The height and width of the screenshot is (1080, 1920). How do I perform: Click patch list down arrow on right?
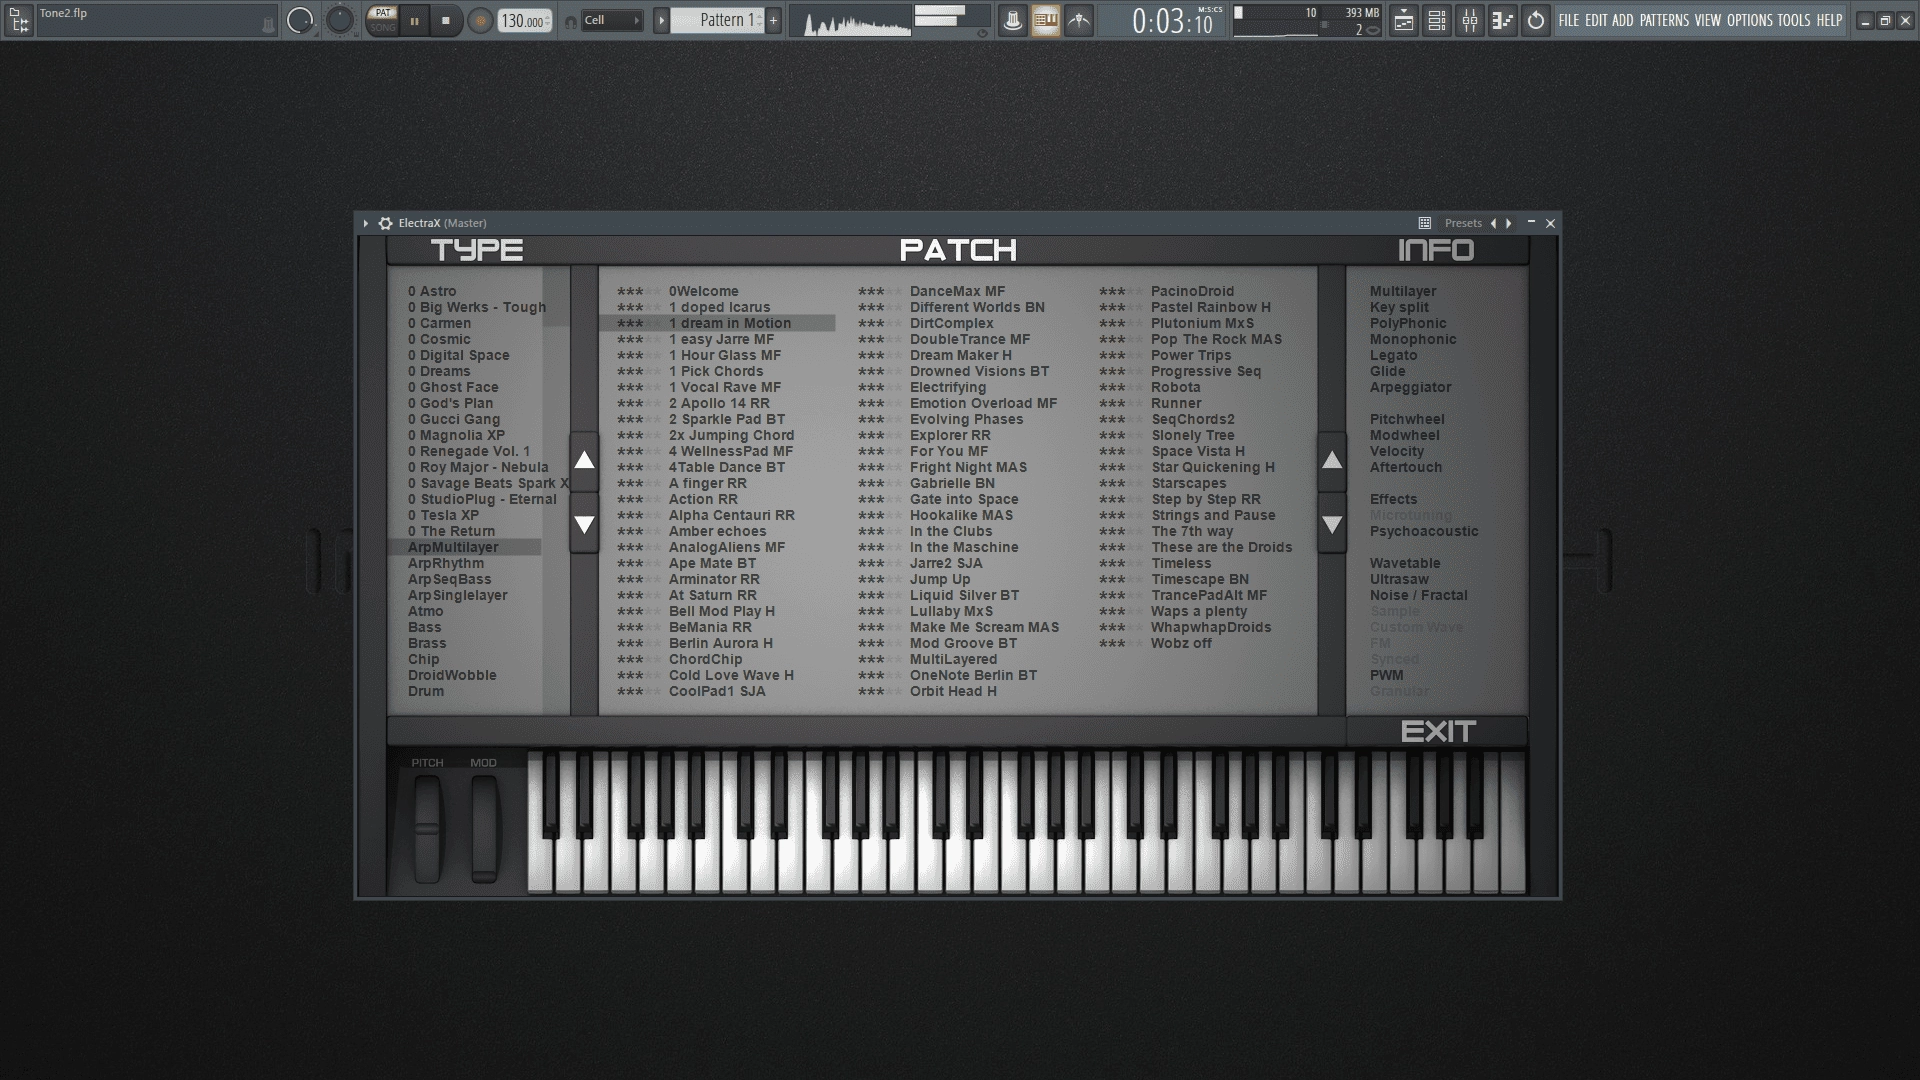point(1332,524)
